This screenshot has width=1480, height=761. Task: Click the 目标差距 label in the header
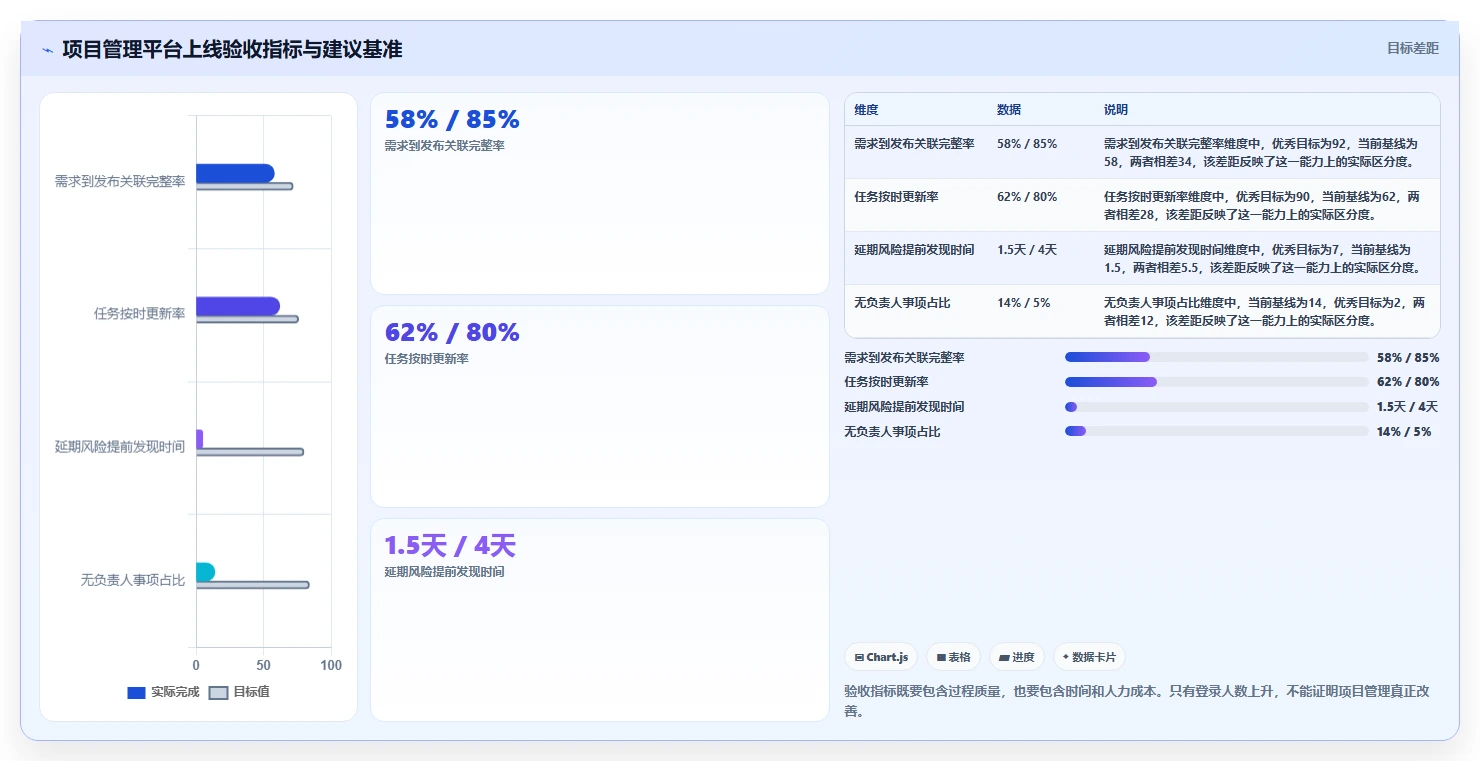coord(1413,48)
